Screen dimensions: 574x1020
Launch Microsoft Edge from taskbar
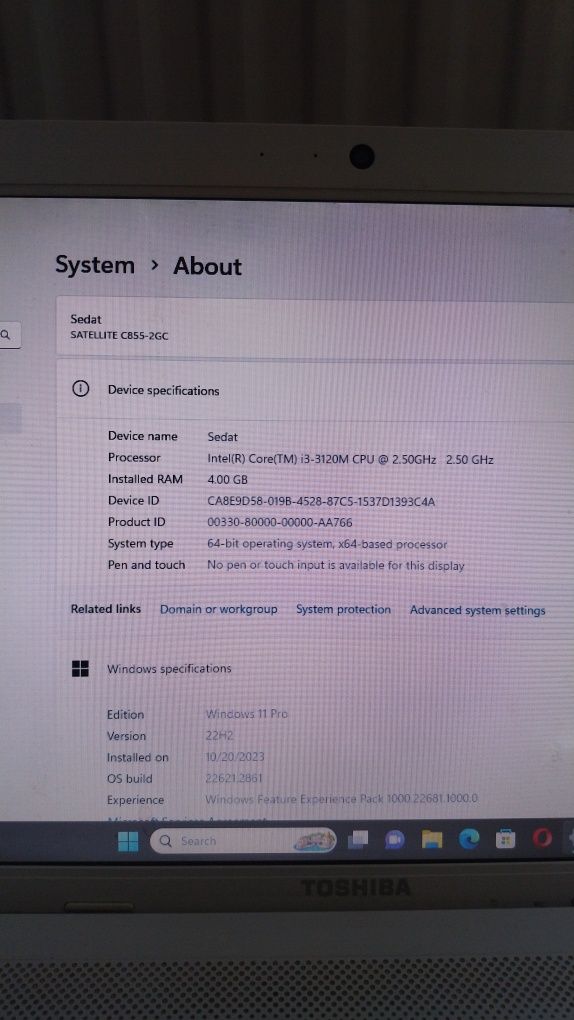click(469, 839)
